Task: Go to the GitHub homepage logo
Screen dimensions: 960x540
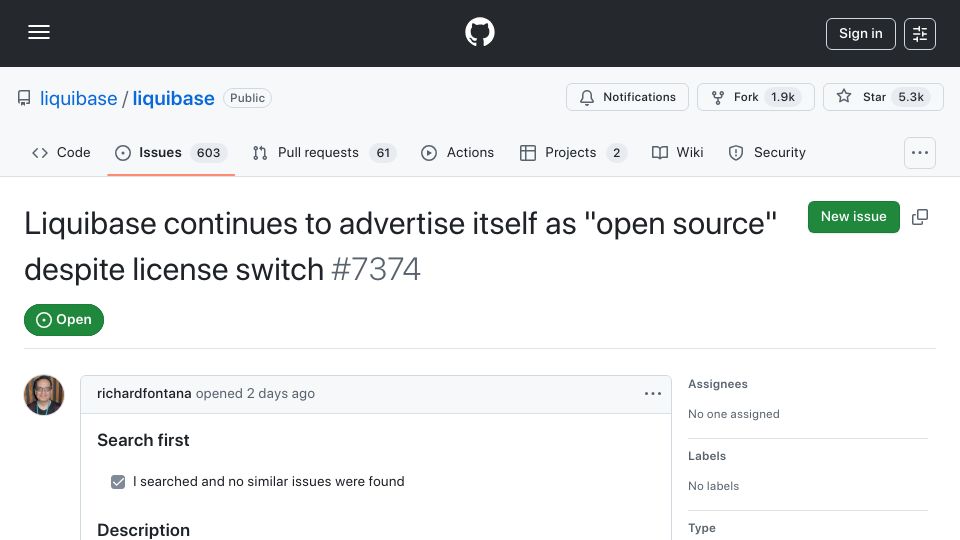Action: 479,32
